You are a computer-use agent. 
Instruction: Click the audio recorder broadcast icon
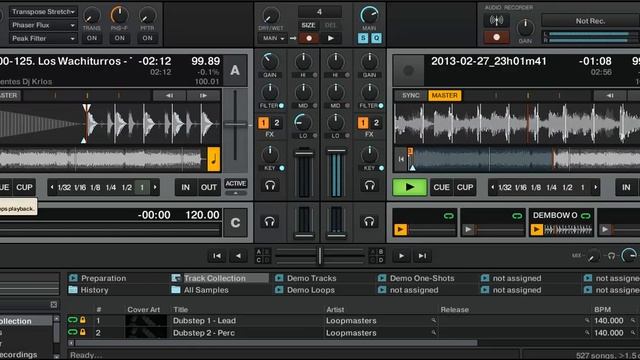[496, 20]
